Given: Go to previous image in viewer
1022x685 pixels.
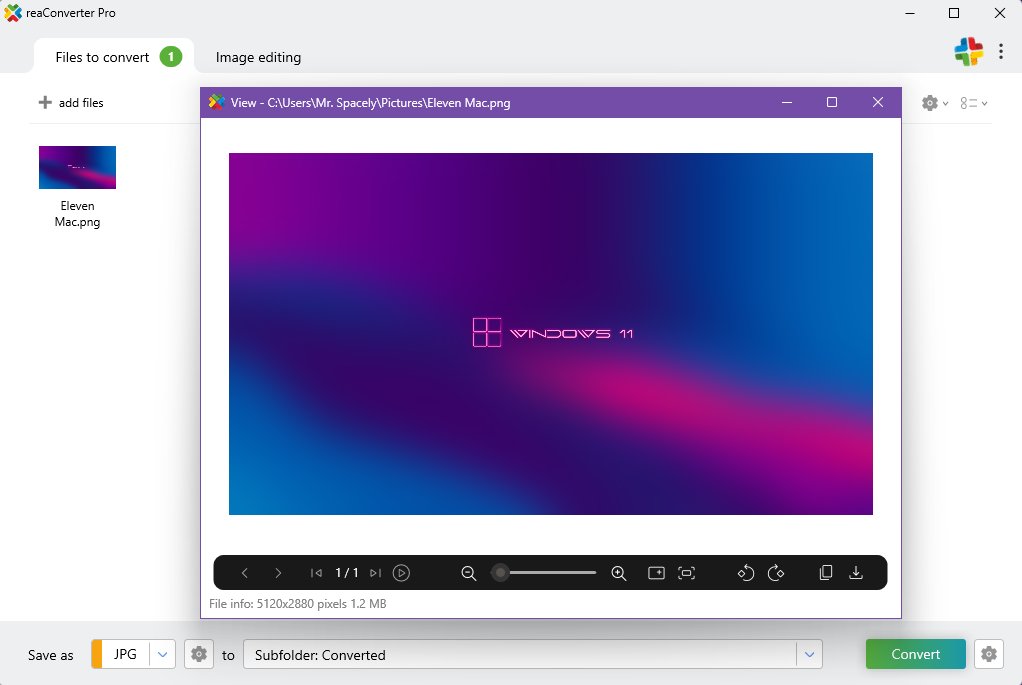Looking at the screenshot, I should (x=245, y=573).
